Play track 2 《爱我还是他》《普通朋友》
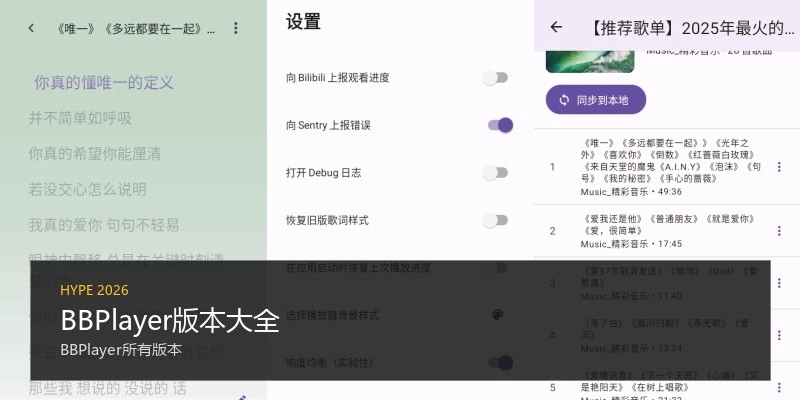Image resolution: width=800 pixels, height=400 pixels. point(667,231)
